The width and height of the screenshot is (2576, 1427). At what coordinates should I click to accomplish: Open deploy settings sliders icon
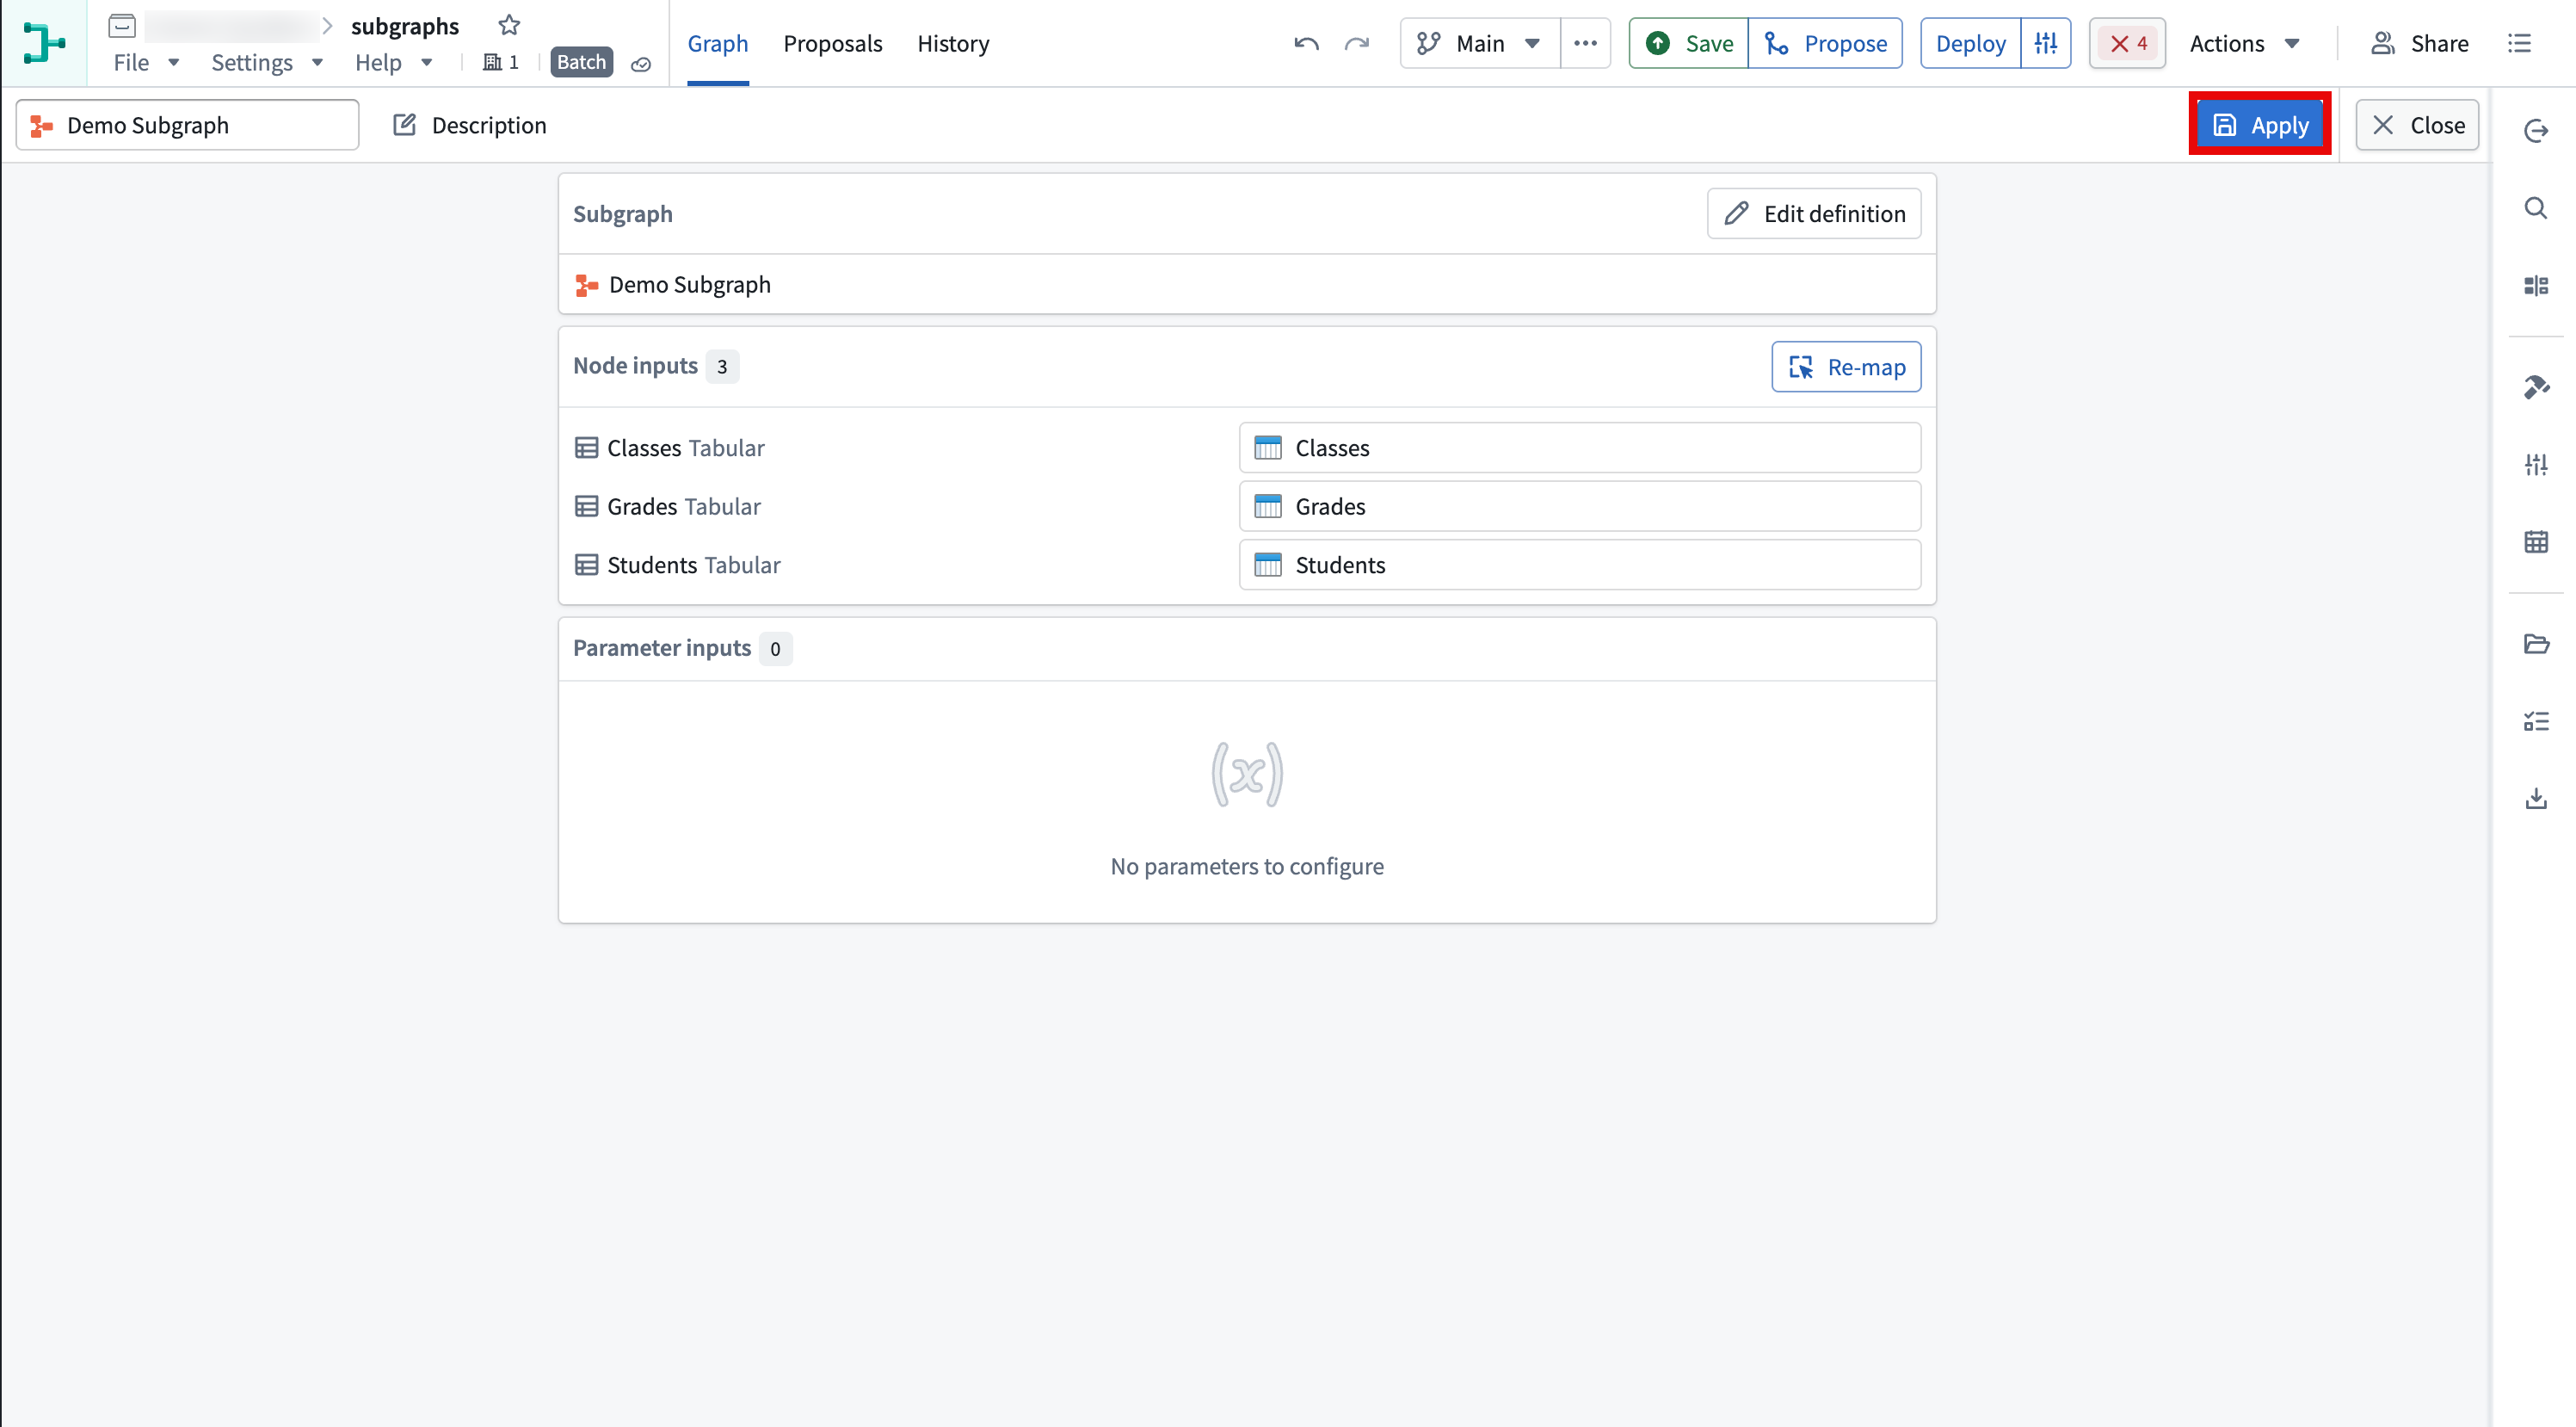click(2046, 43)
